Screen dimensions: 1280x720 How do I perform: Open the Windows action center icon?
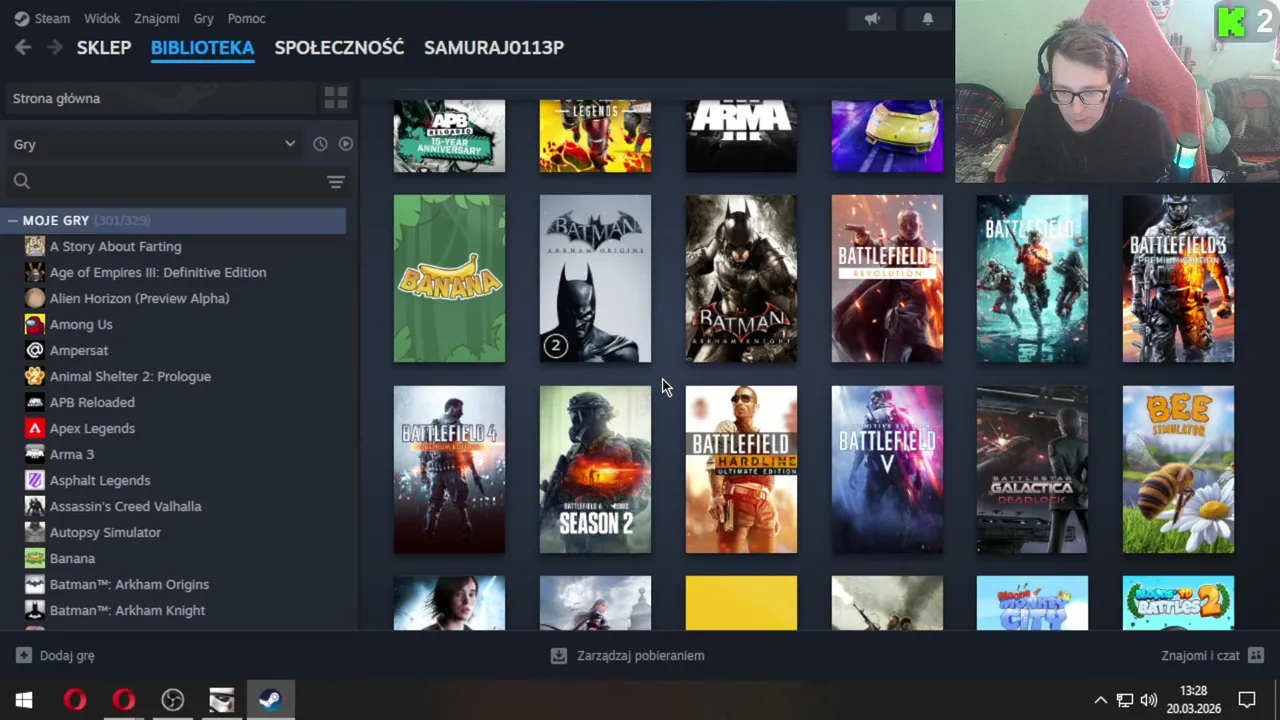click(1247, 700)
